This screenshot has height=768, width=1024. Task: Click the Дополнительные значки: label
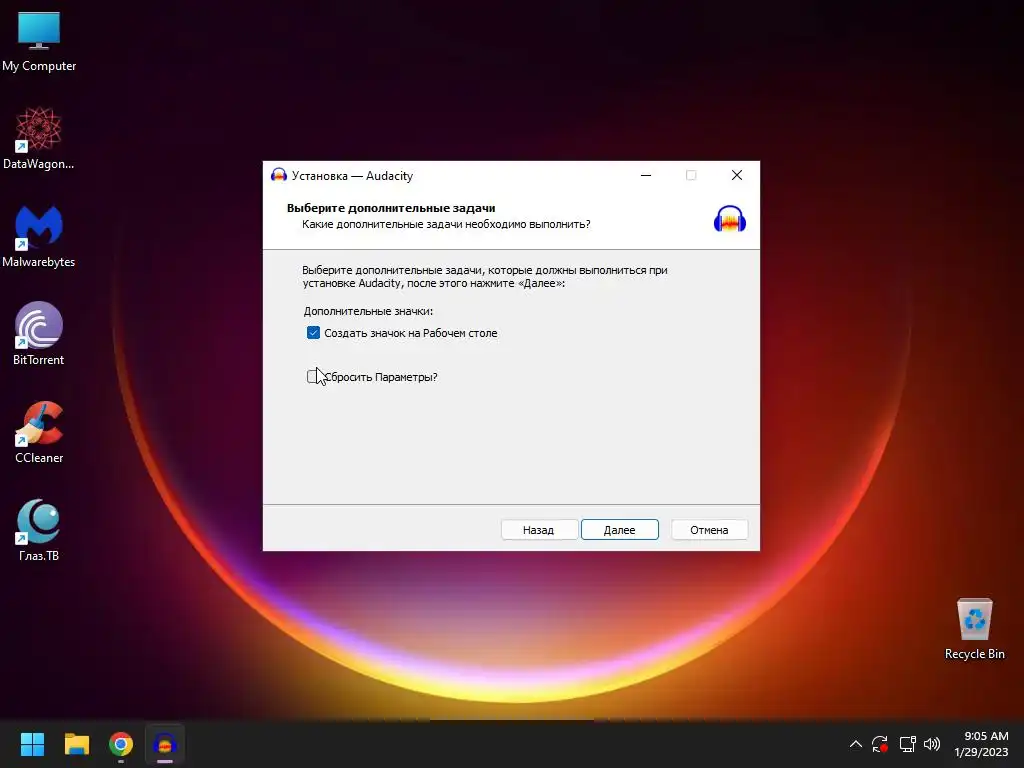tap(368, 311)
